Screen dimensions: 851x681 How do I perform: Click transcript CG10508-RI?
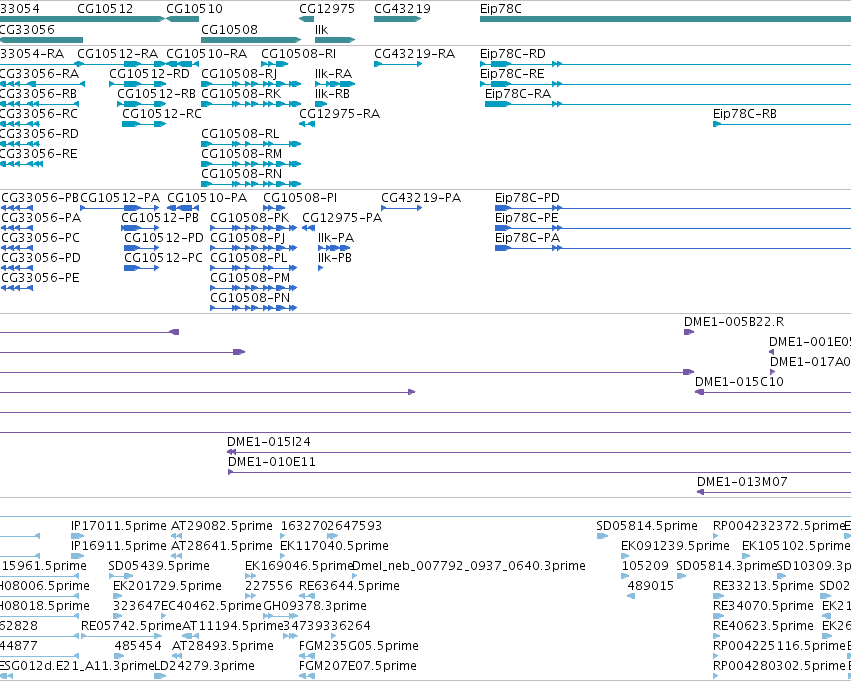pyautogui.click(x=299, y=54)
